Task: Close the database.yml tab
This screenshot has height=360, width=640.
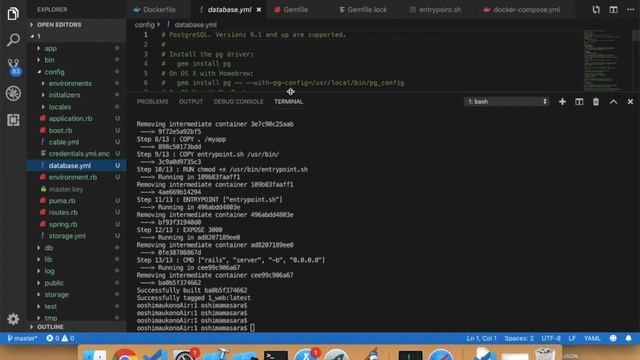Action: 259,9
